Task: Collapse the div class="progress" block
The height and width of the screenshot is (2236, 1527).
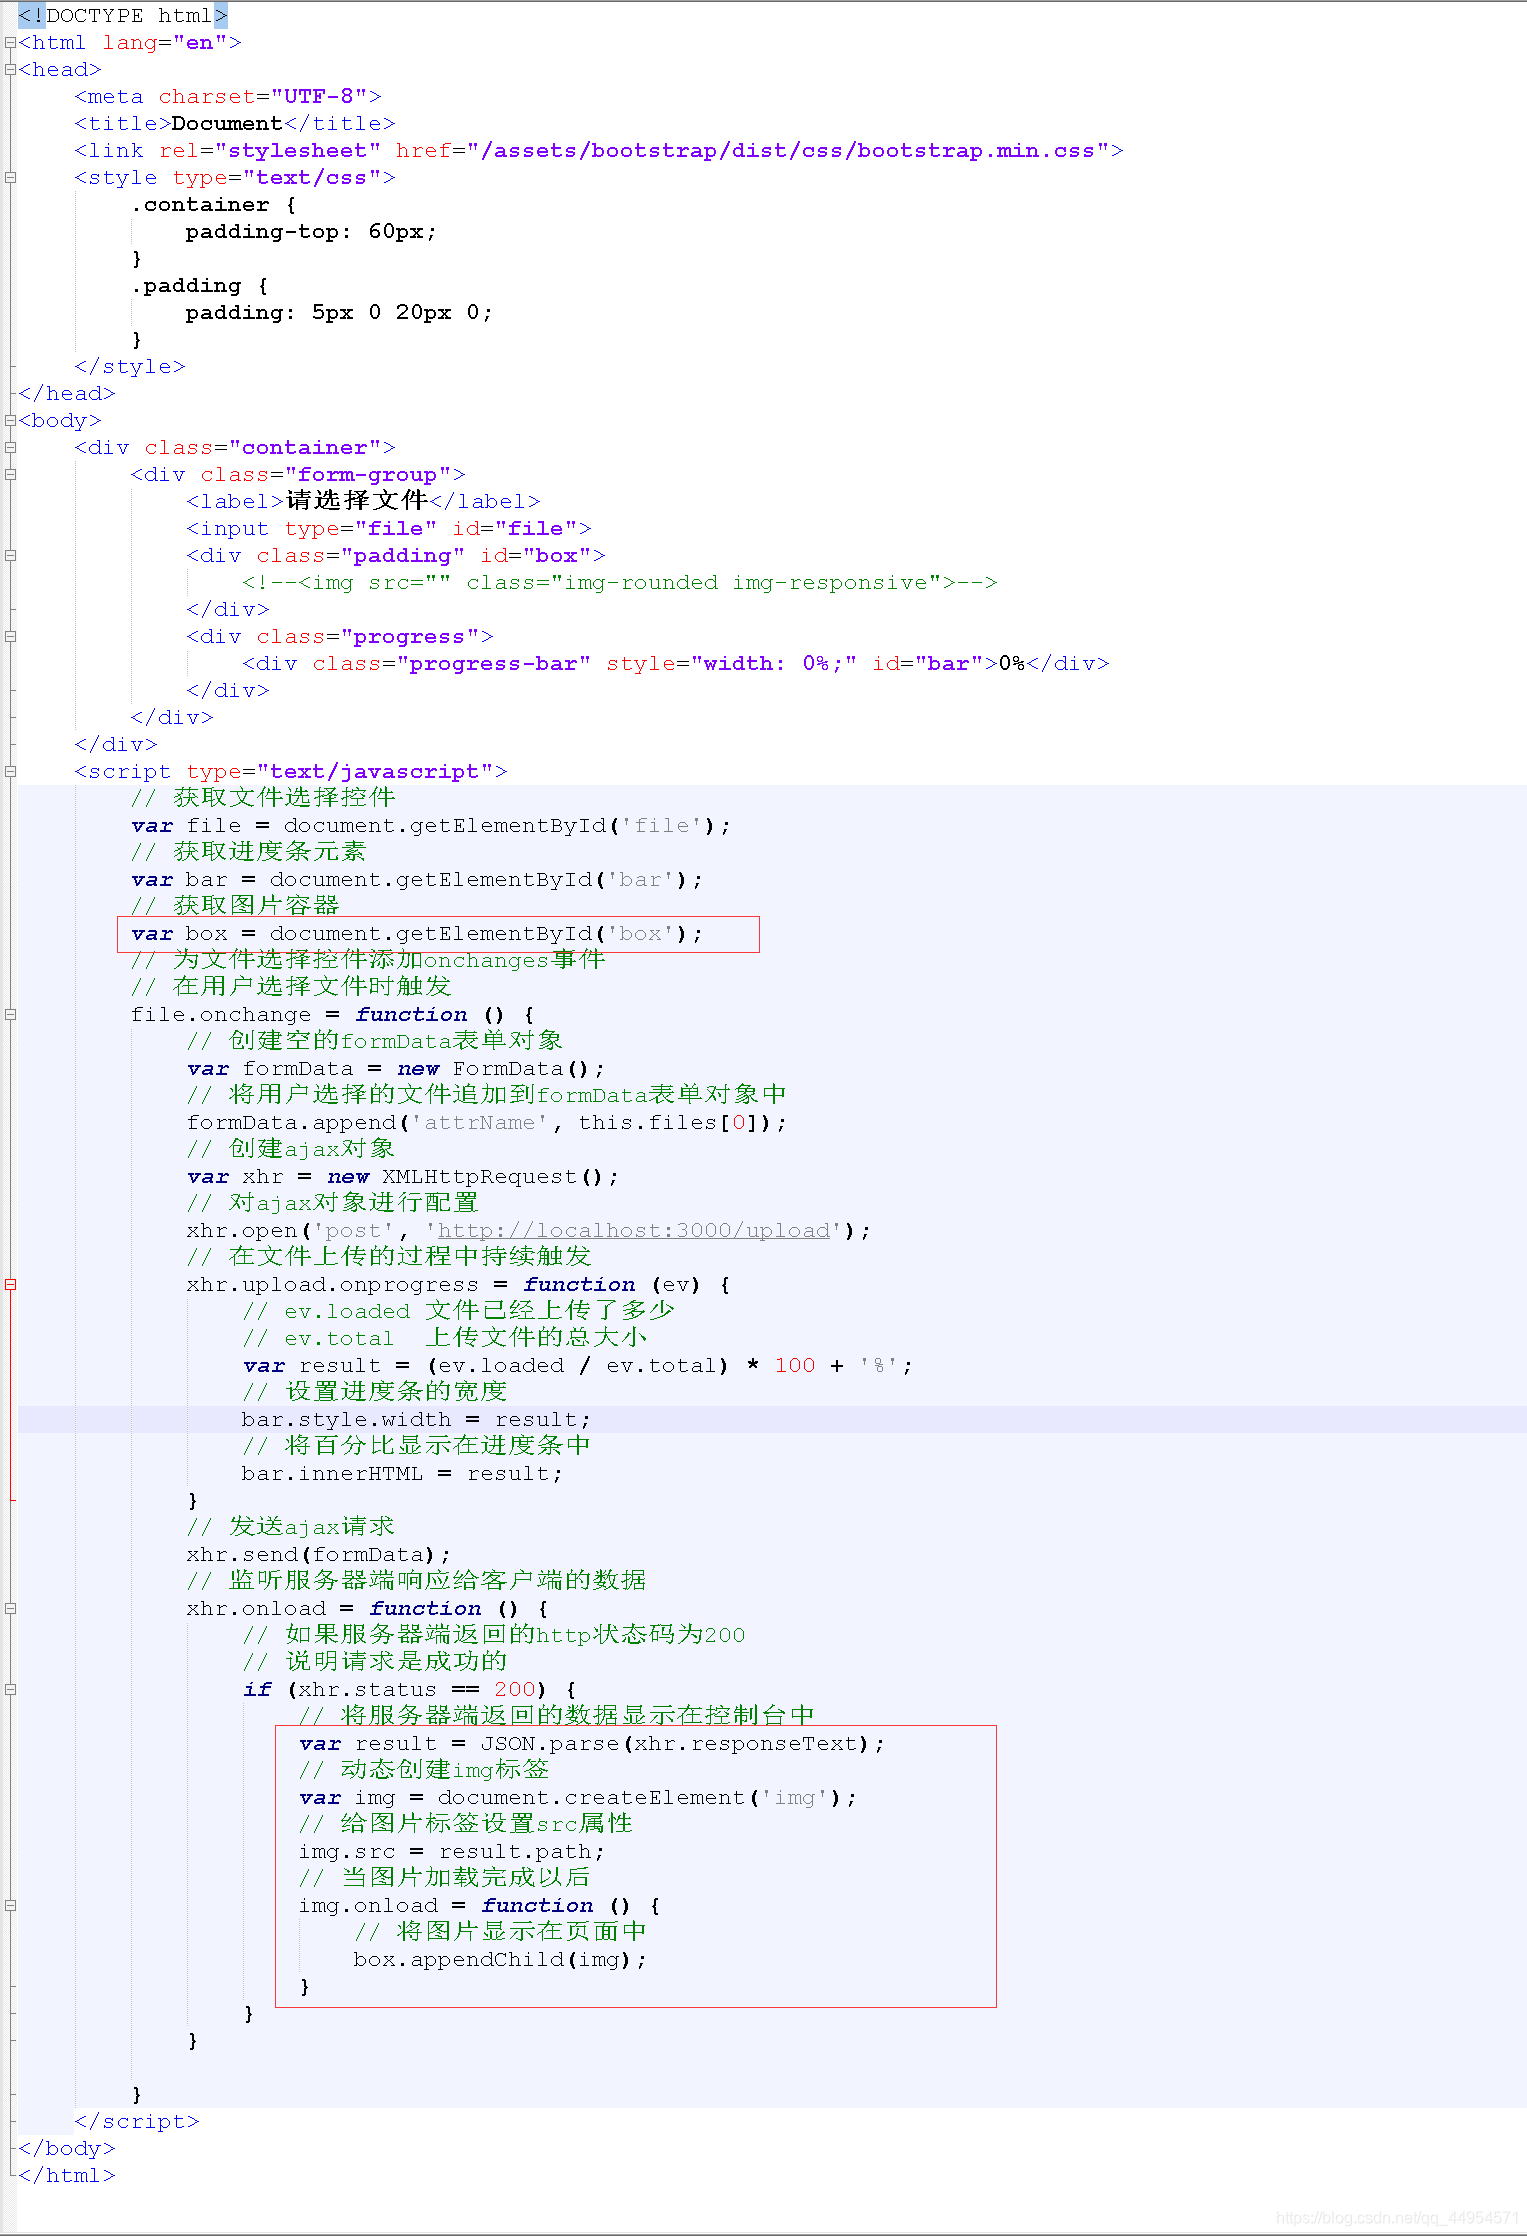Action: (10, 637)
